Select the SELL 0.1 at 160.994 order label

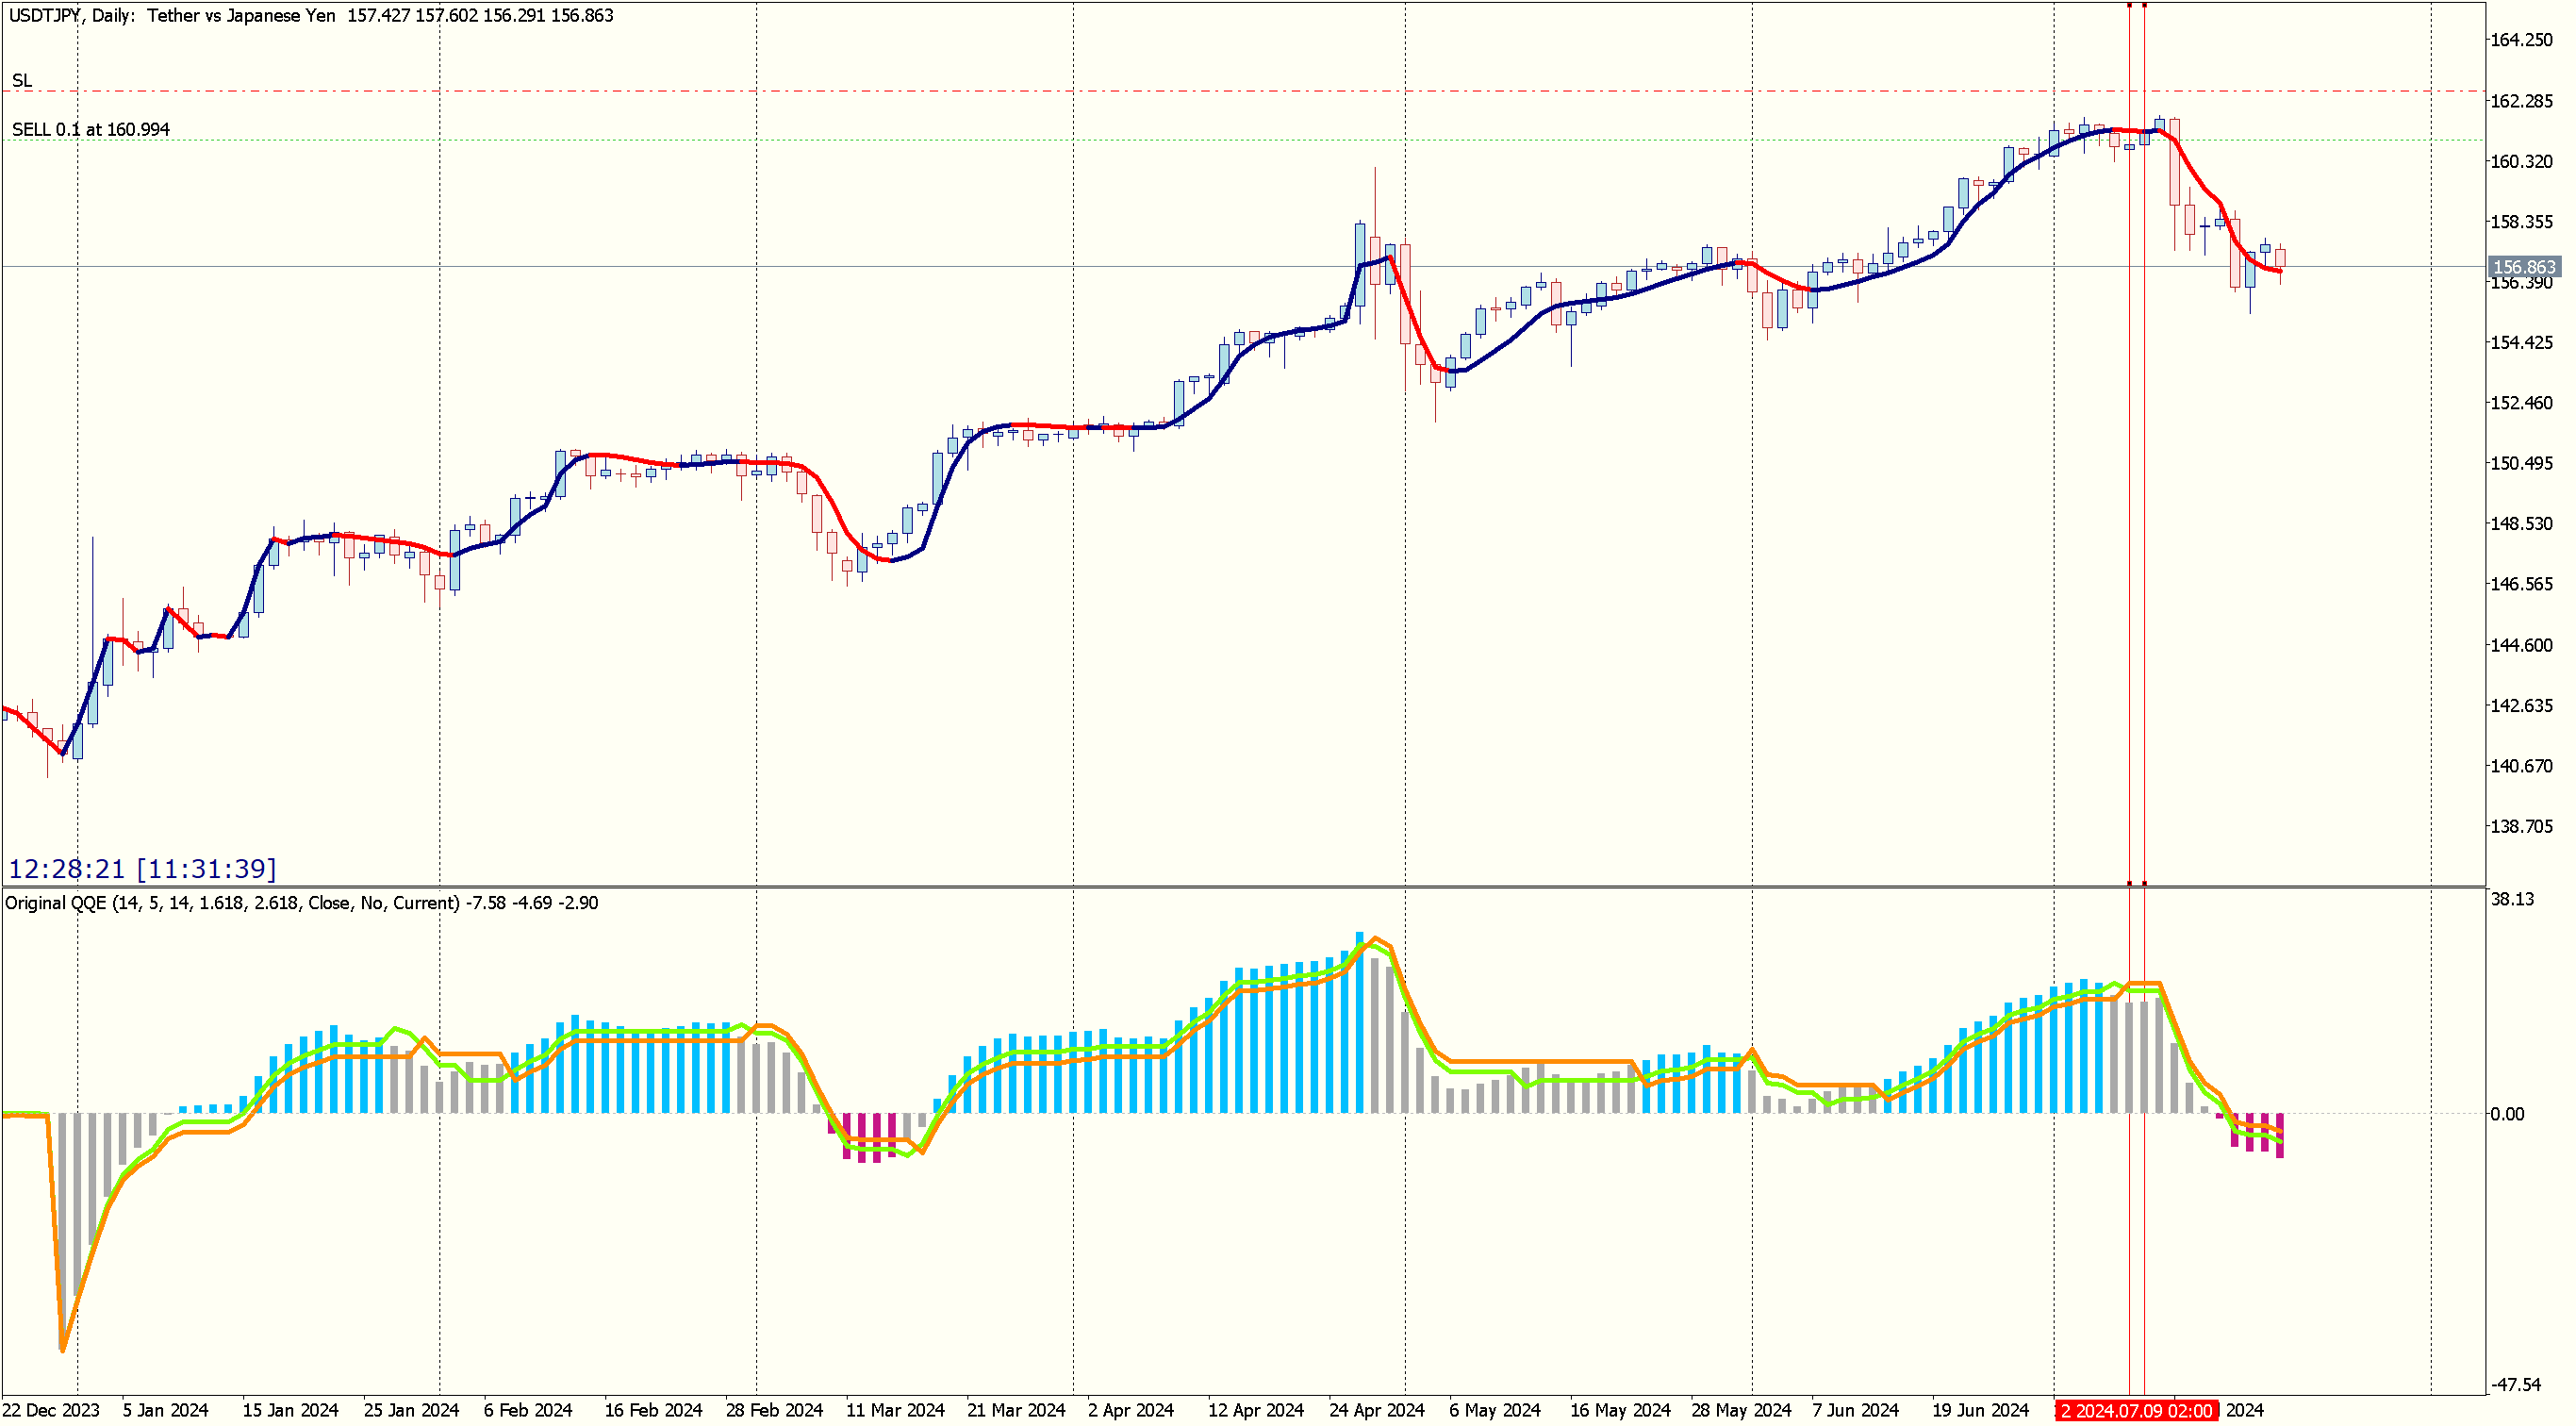[91, 130]
